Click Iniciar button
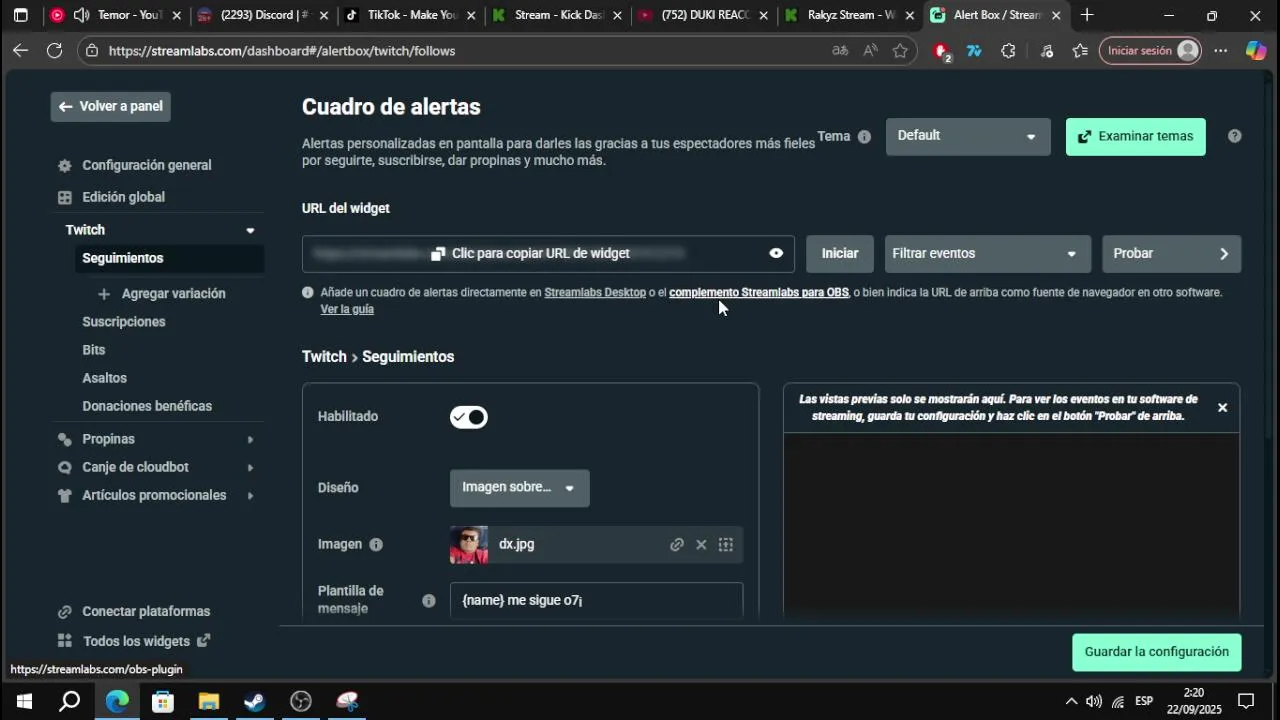 (x=840, y=254)
